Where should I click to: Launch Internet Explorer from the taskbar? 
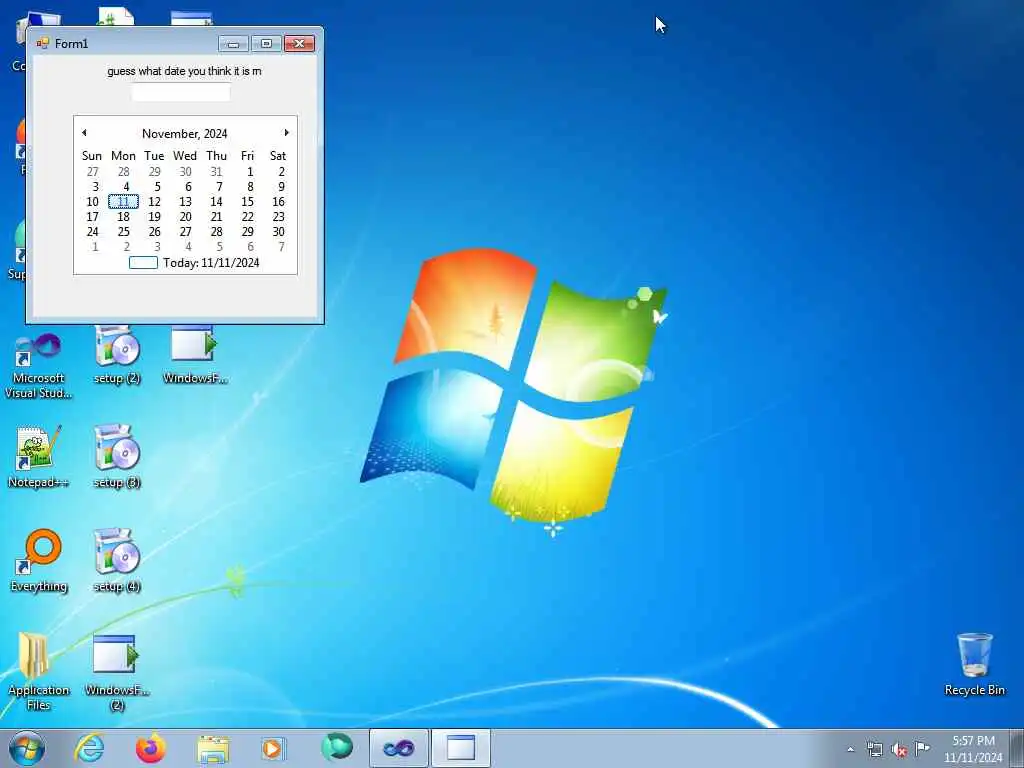89,748
